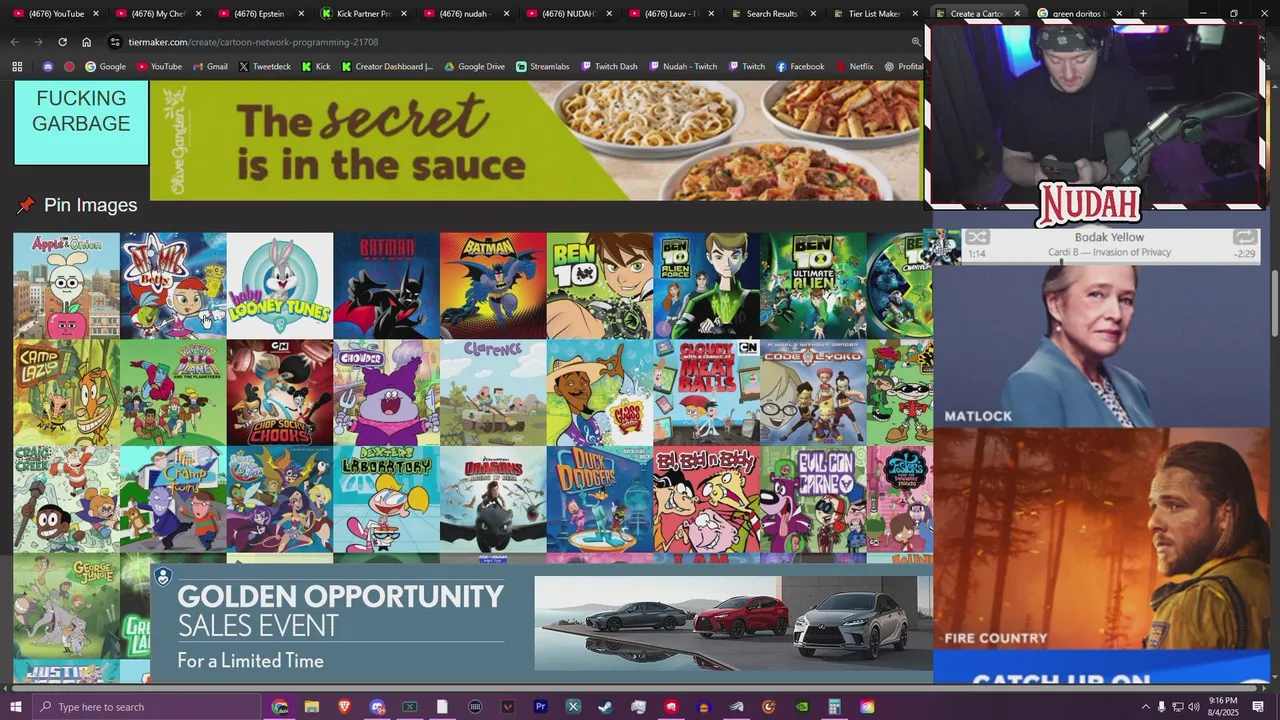Select the Ben 10 Ultimate Alien image
Image resolution: width=1280 pixels, height=720 pixels.
(x=813, y=286)
